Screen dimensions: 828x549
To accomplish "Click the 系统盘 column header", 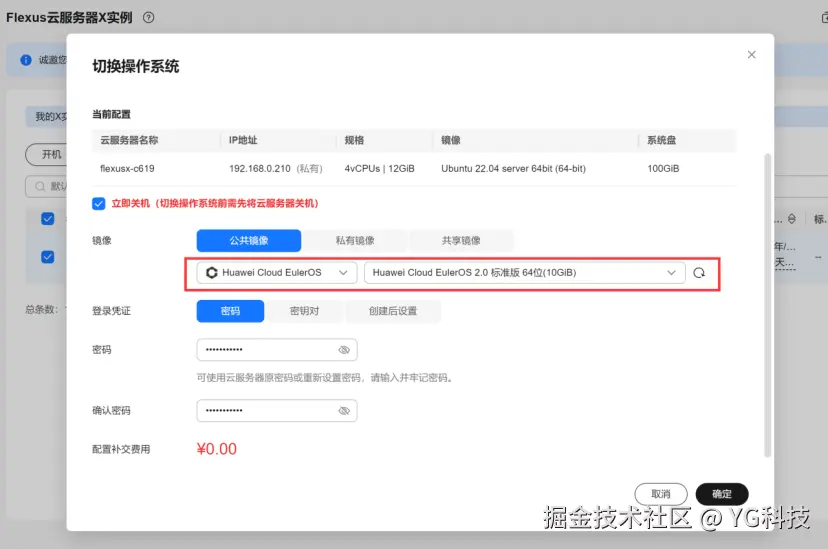I will pyautogui.click(x=662, y=140).
